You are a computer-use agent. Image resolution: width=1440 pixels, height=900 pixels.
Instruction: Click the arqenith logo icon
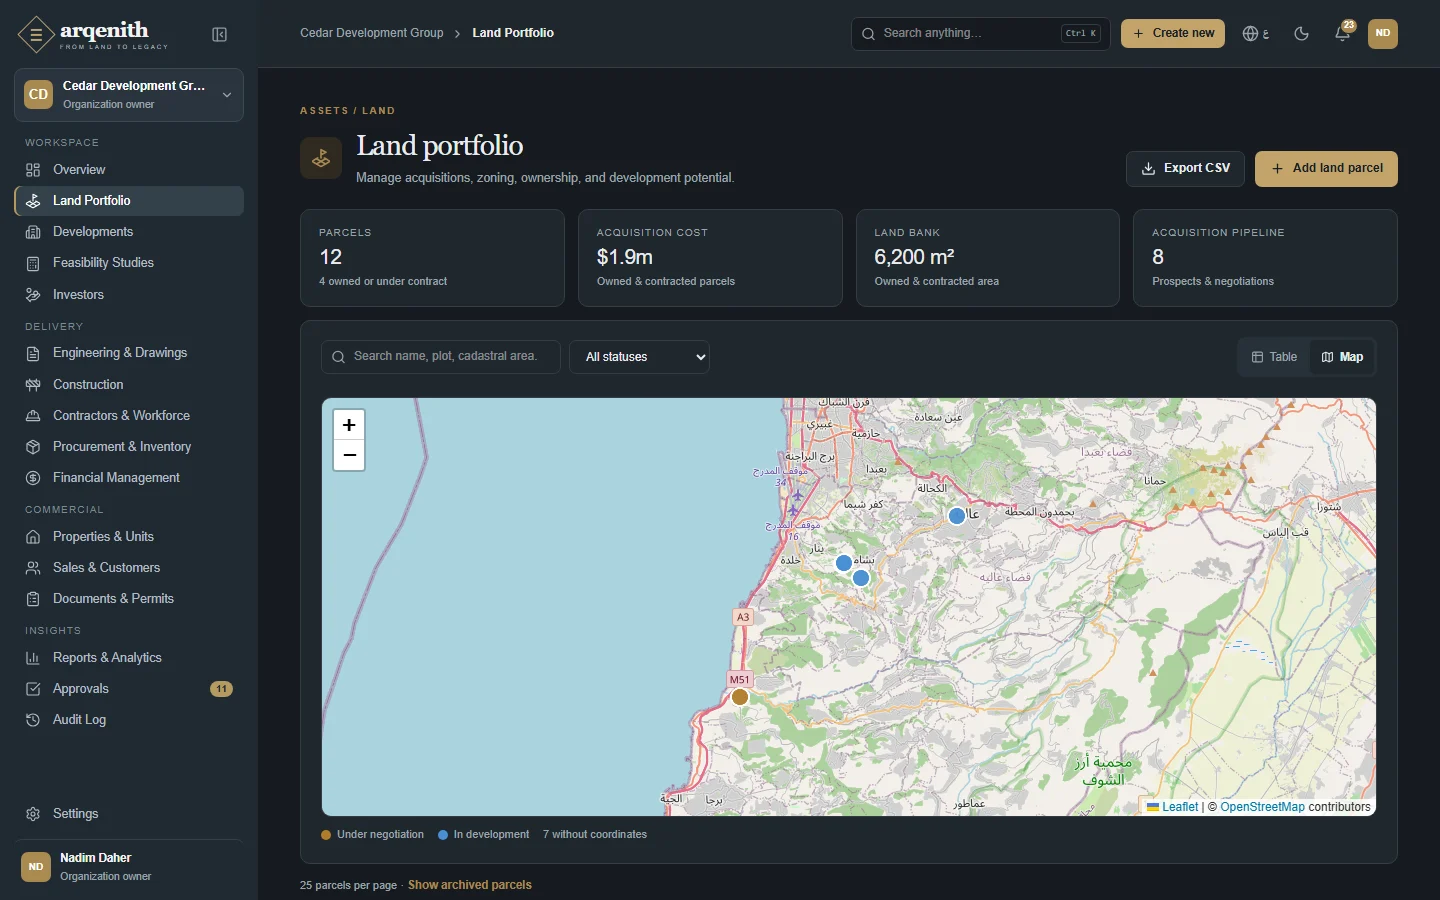tap(36, 35)
